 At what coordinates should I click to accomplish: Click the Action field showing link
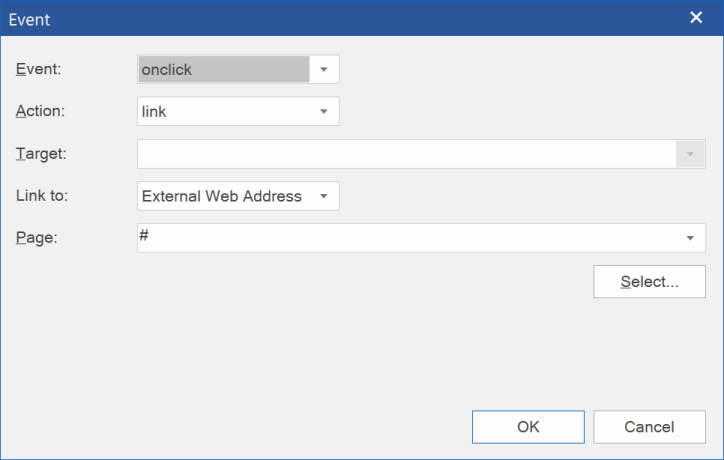click(x=238, y=111)
